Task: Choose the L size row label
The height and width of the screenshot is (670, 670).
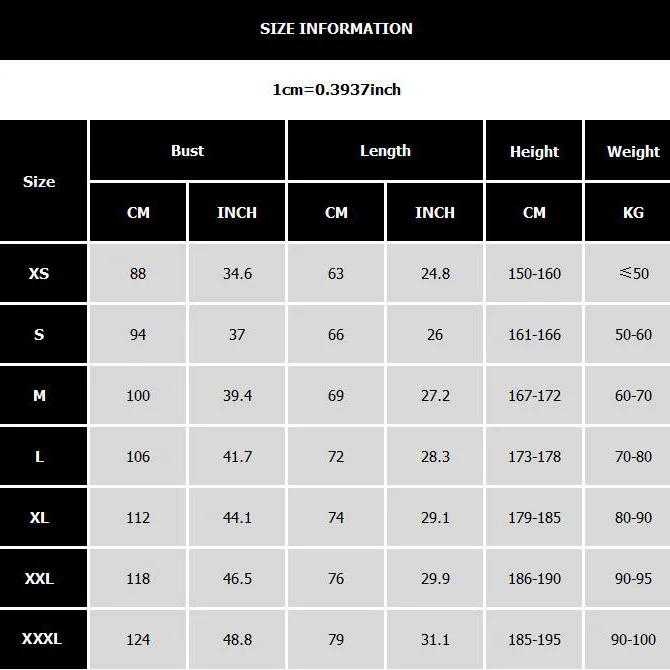Action: click(x=39, y=456)
